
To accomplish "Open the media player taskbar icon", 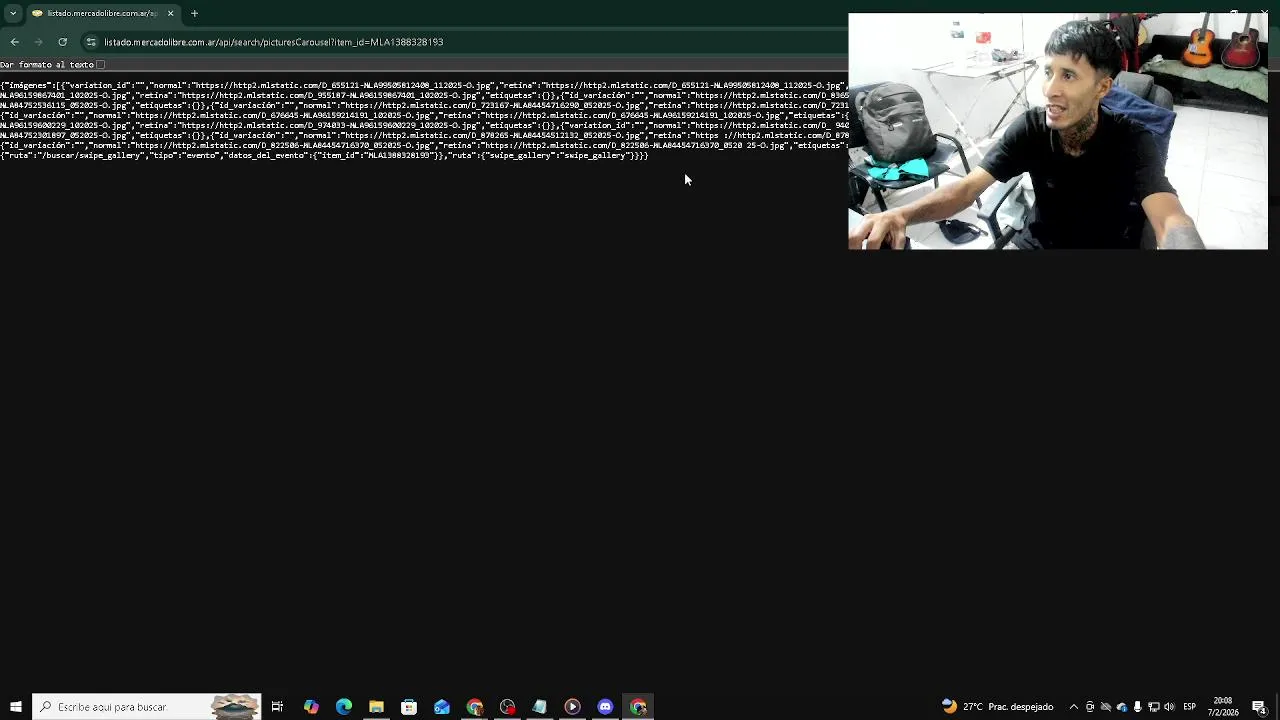I will coord(572,707).
